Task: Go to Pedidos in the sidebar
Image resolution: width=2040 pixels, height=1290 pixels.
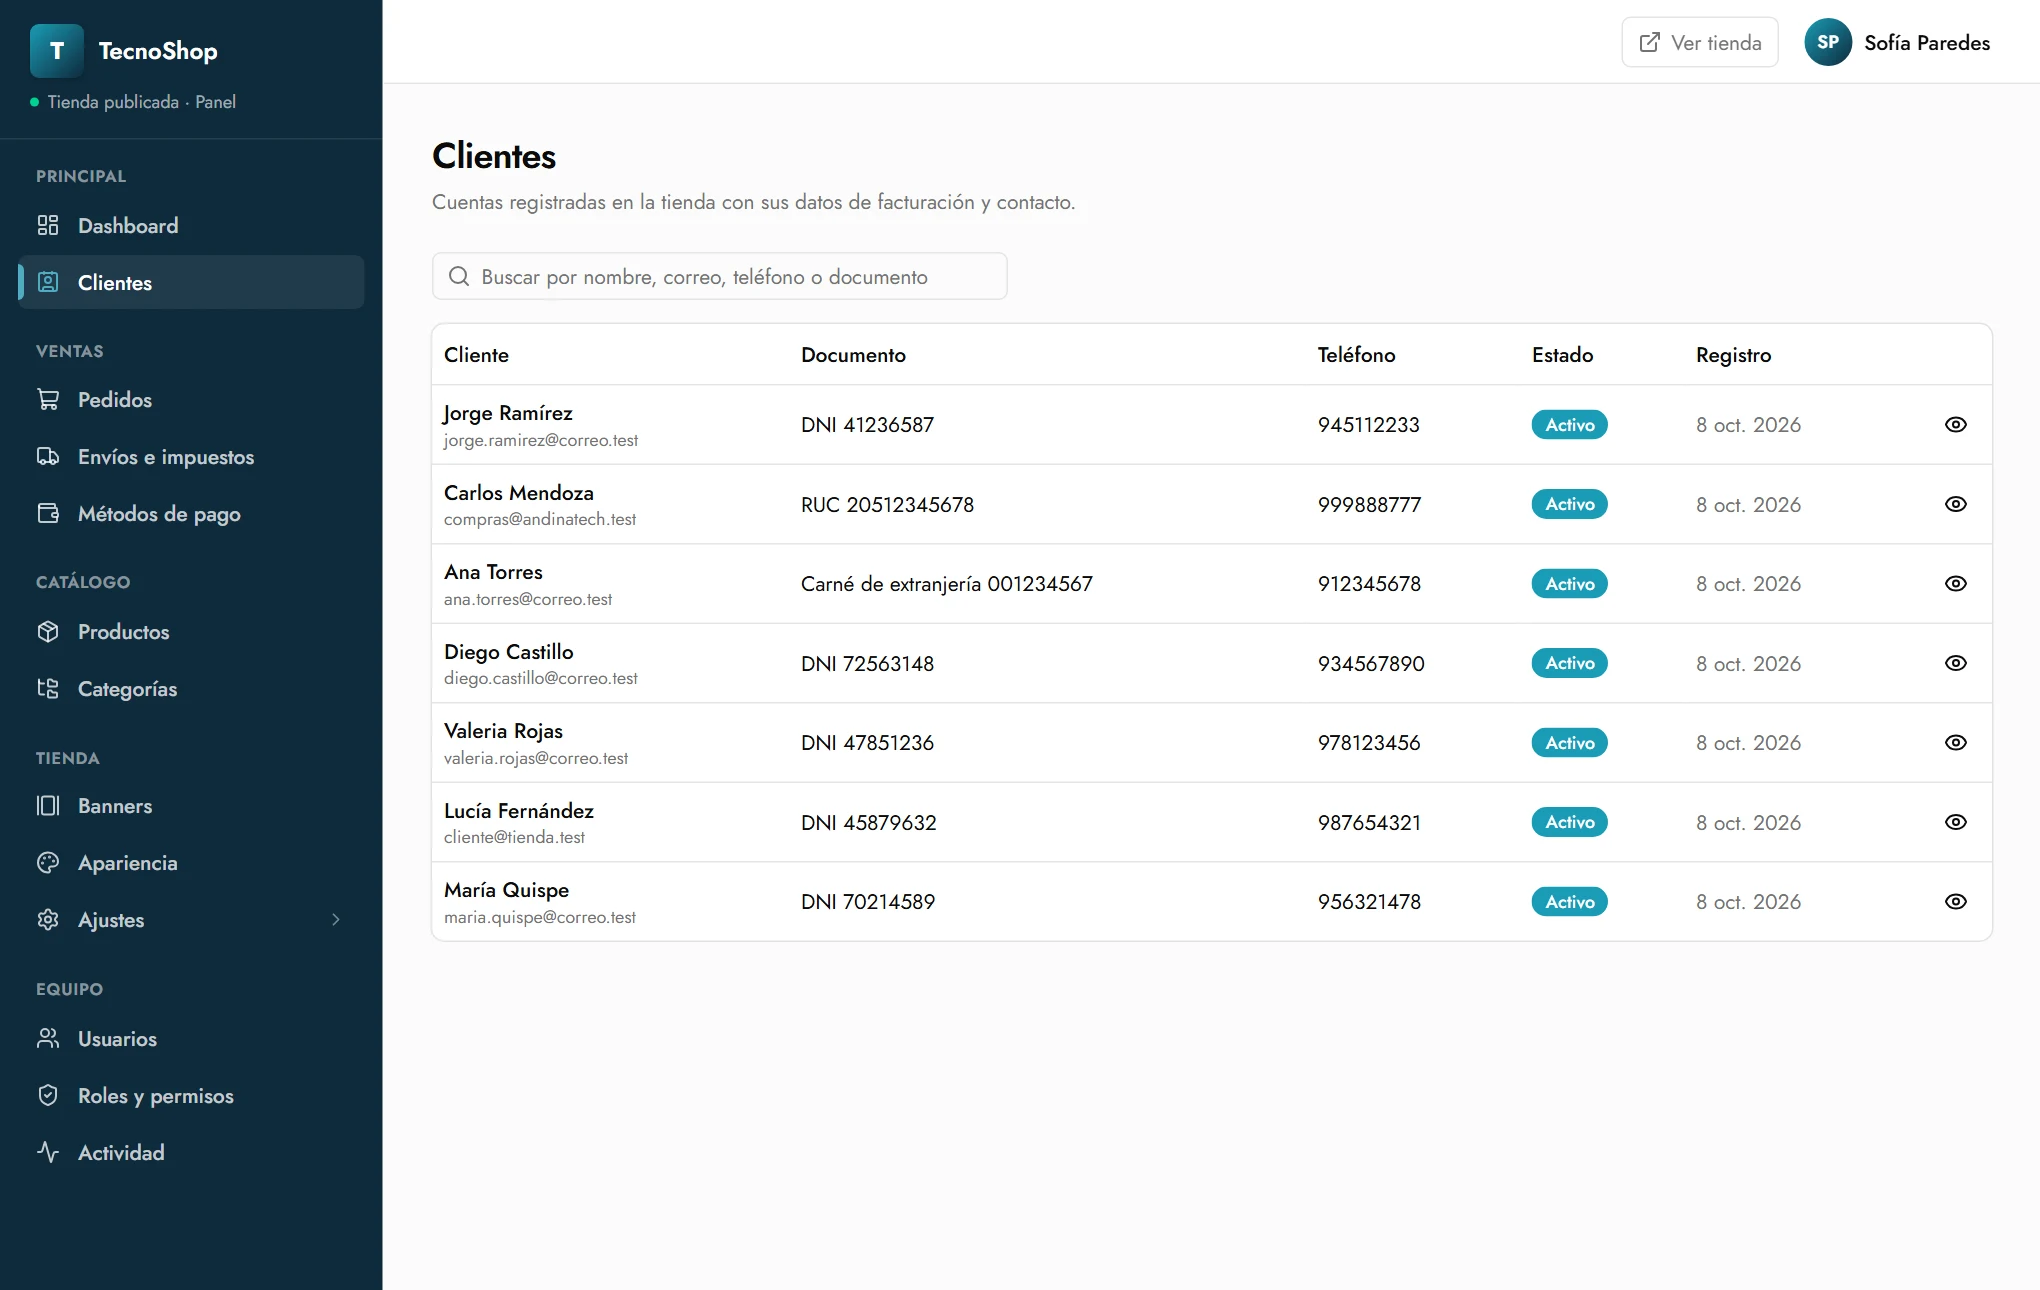Action: (x=191, y=399)
